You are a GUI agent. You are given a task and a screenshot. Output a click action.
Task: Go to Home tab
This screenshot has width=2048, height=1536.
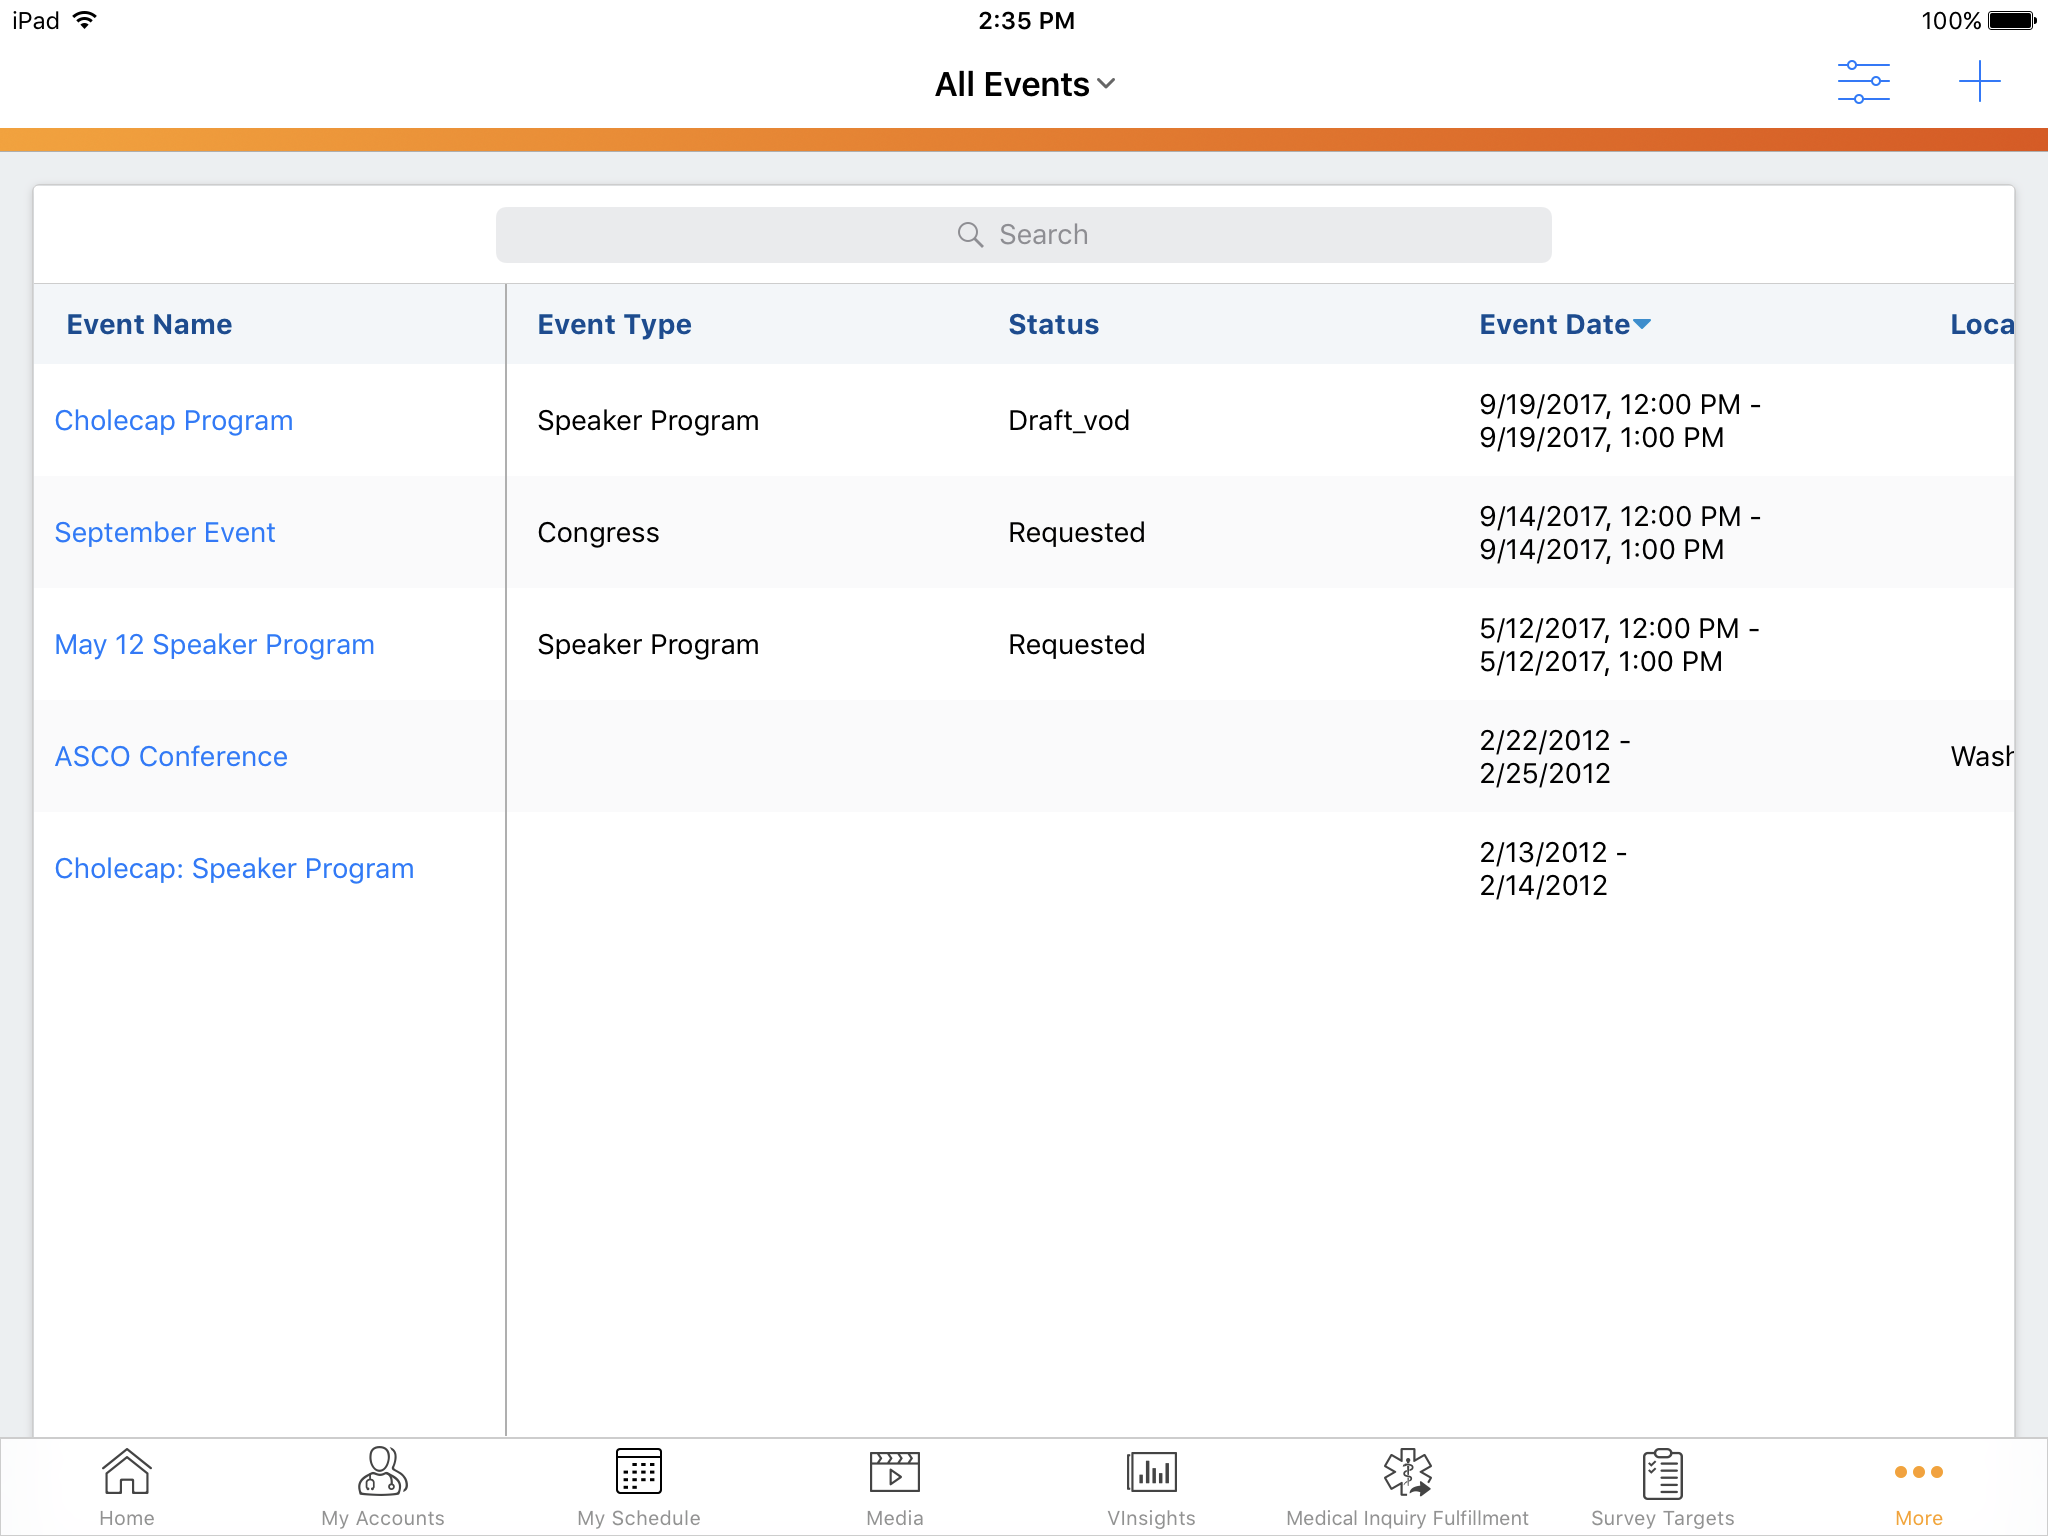(127, 1487)
